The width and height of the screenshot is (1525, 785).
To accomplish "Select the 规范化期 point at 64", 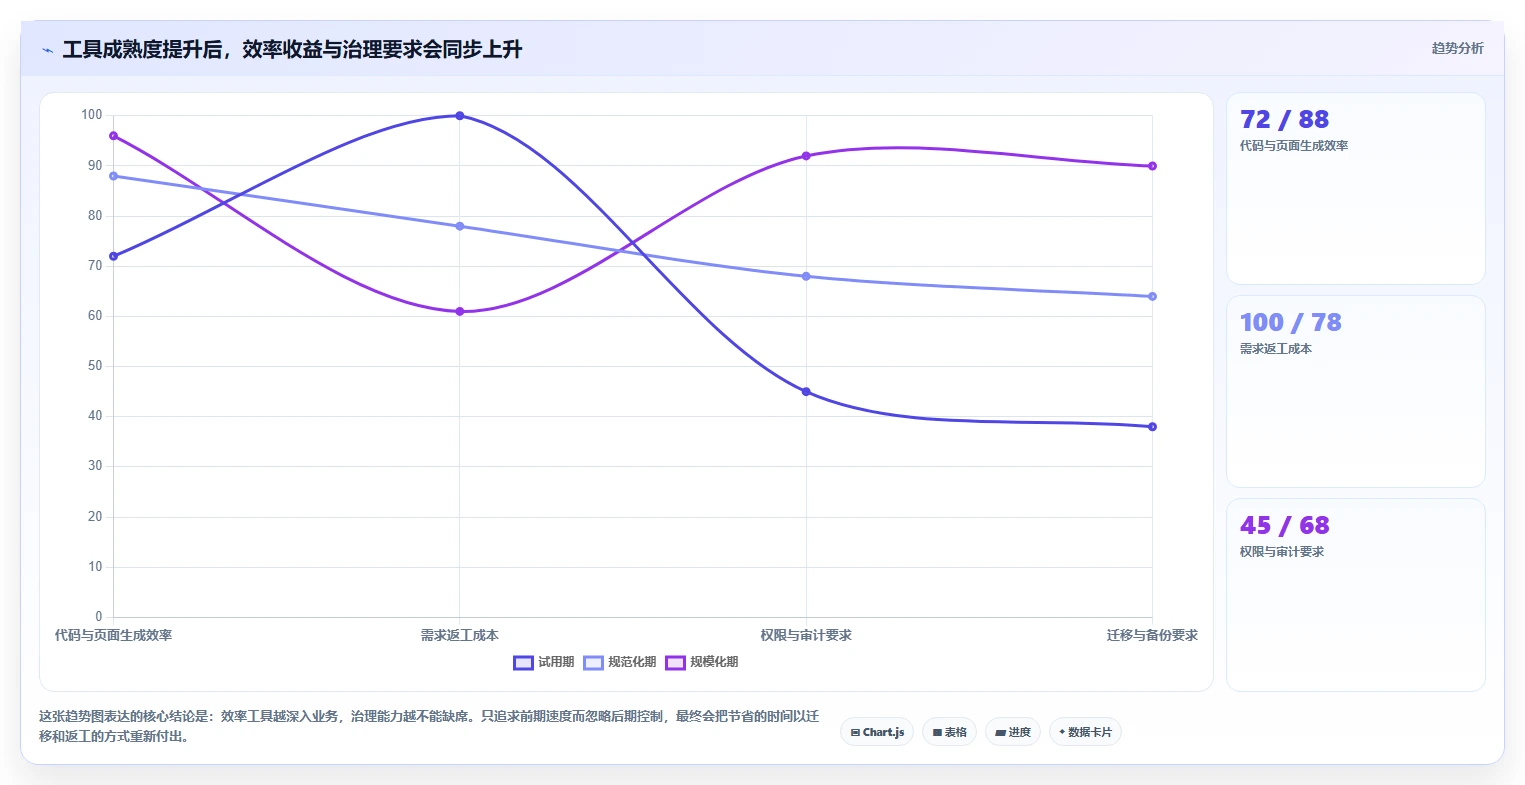I will click(x=1152, y=296).
